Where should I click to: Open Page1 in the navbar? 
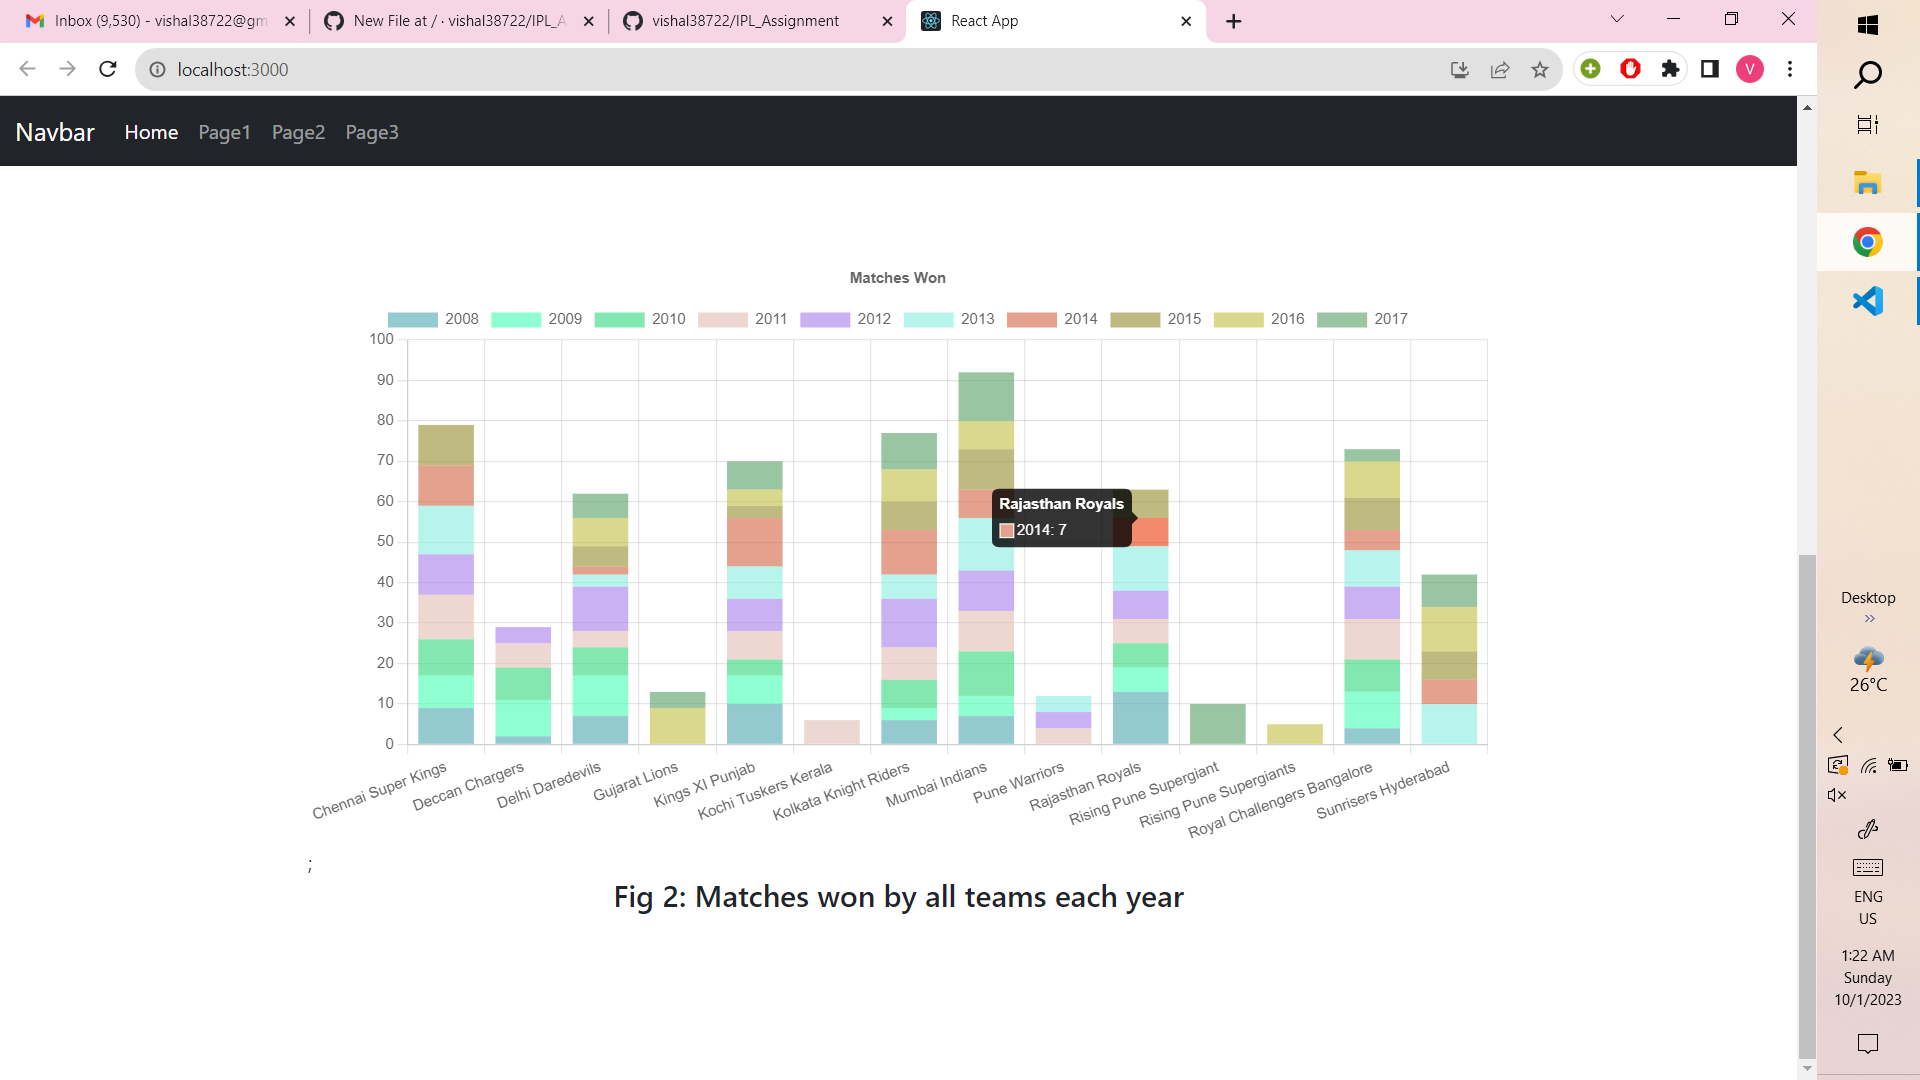224,132
